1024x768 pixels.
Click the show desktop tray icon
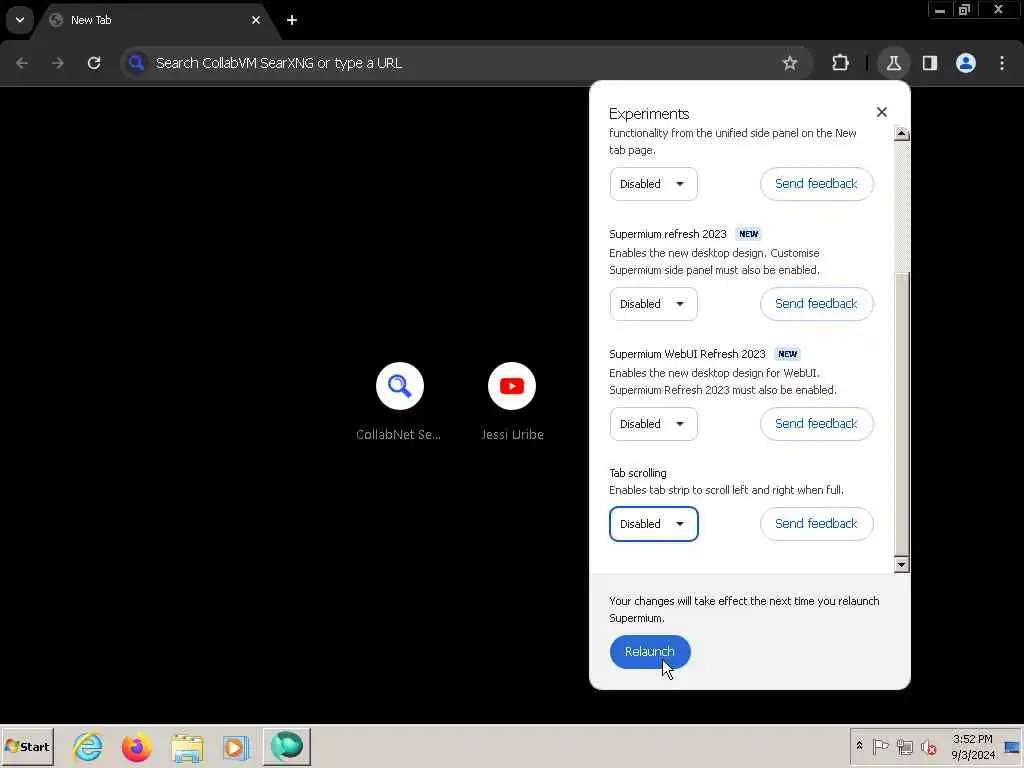click(1012, 747)
